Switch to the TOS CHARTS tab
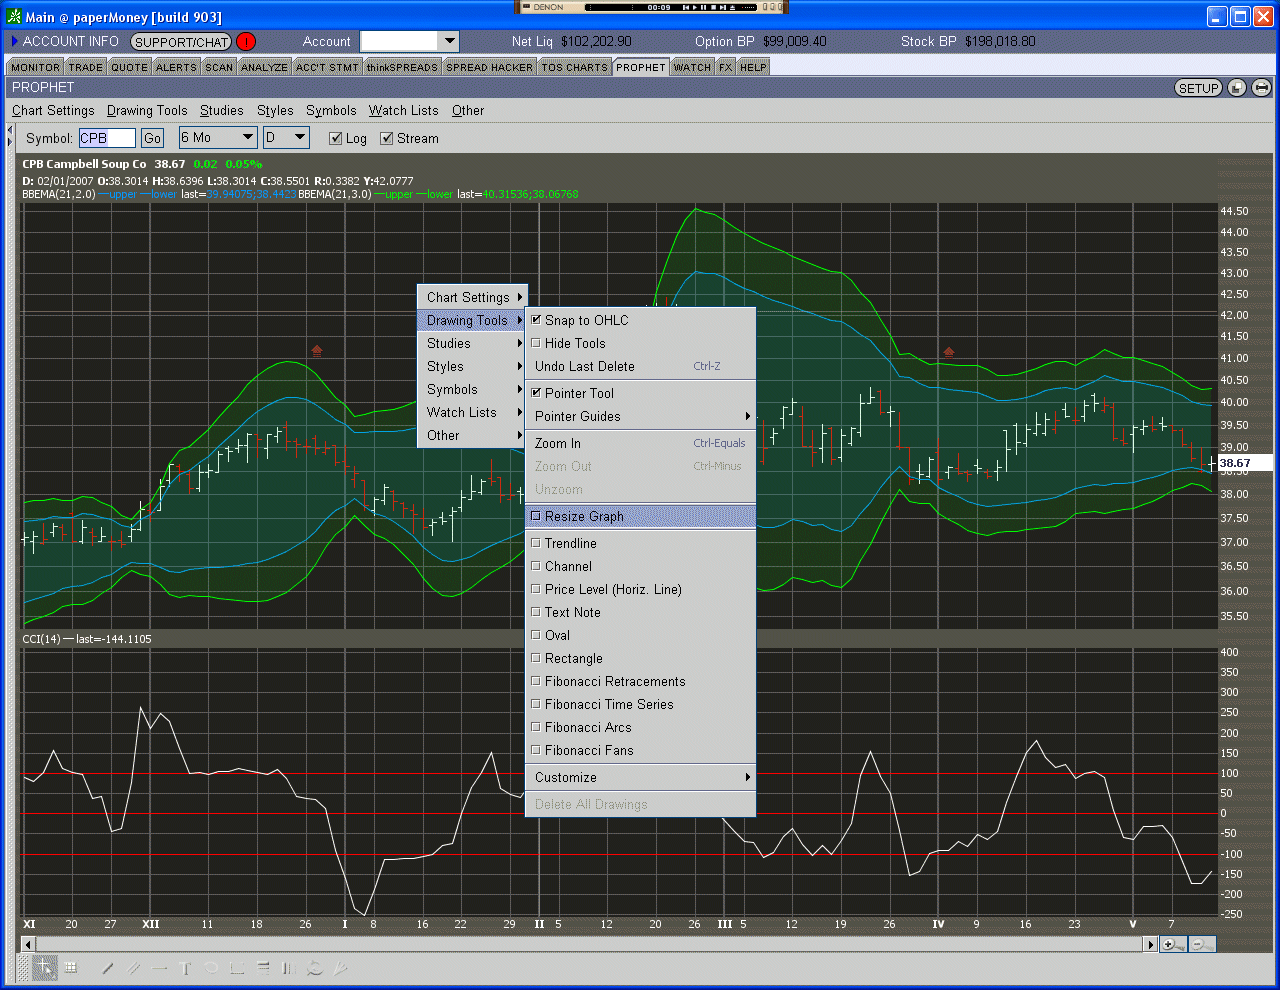The height and width of the screenshot is (990, 1280). click(x=574, y=67)
